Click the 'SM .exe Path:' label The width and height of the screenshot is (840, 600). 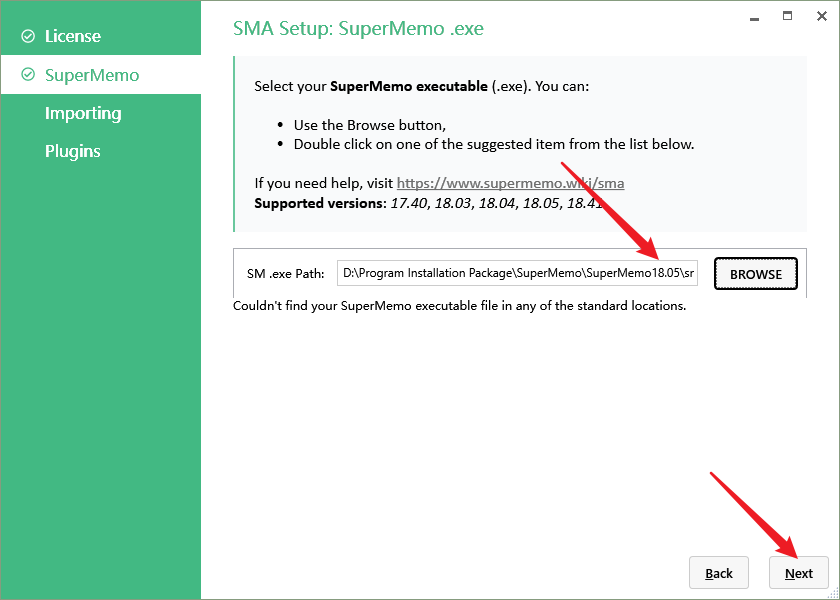[285, 274]
